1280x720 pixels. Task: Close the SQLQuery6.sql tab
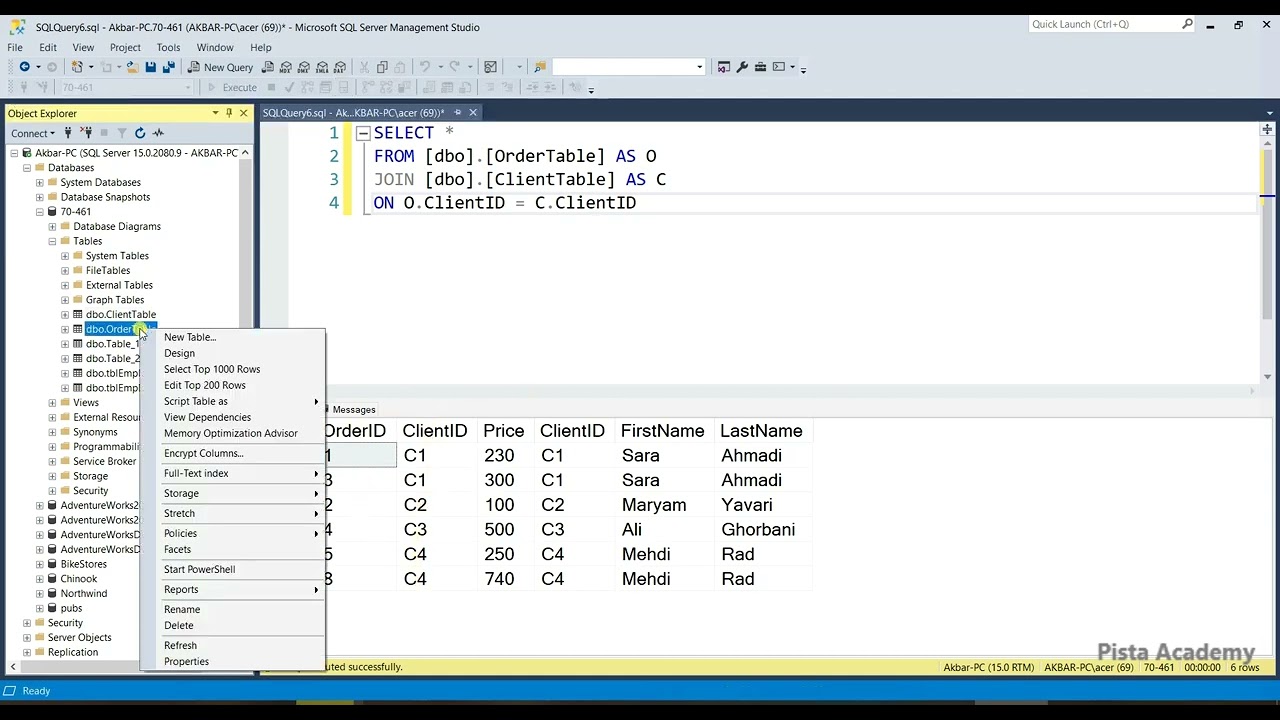pyautogui.click(x=473, y=113)
